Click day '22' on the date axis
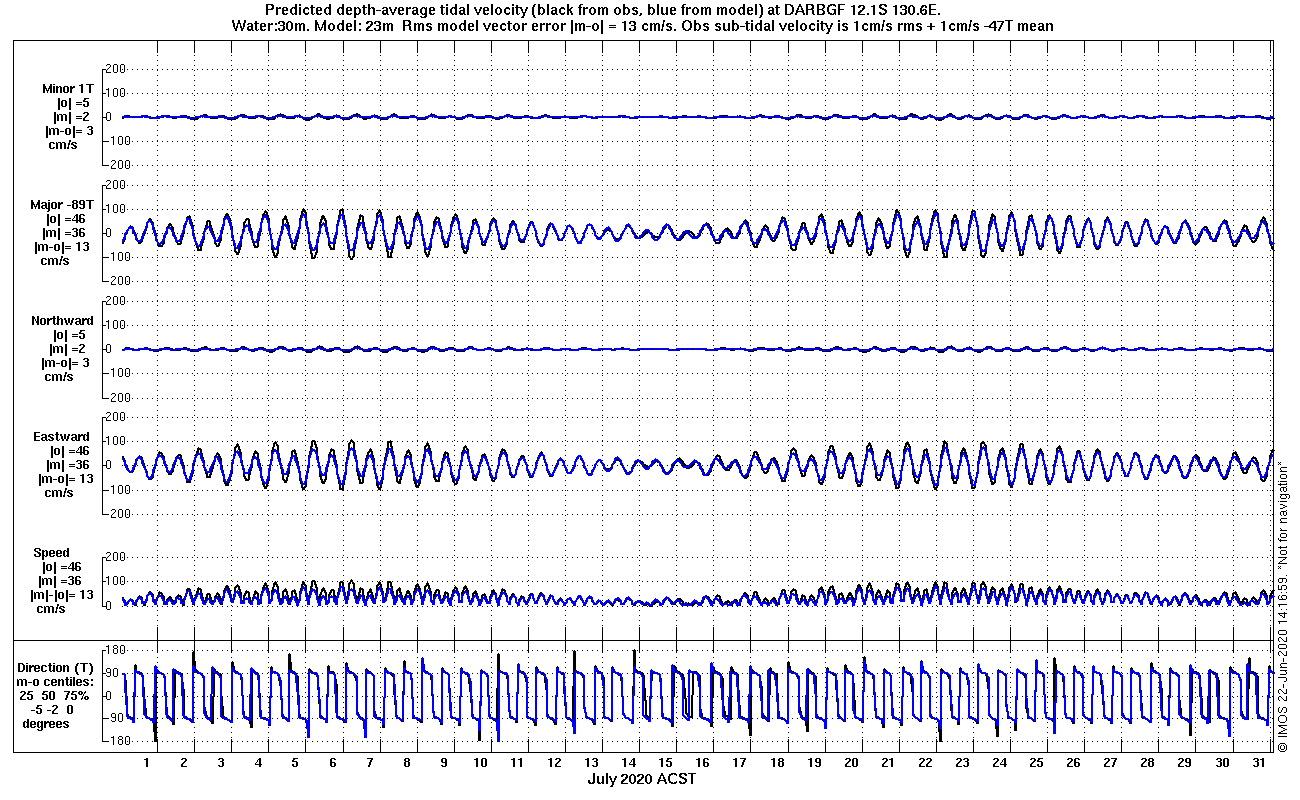Image resolution: width=1300 pixels, height=800 pixels. (924, 763)
